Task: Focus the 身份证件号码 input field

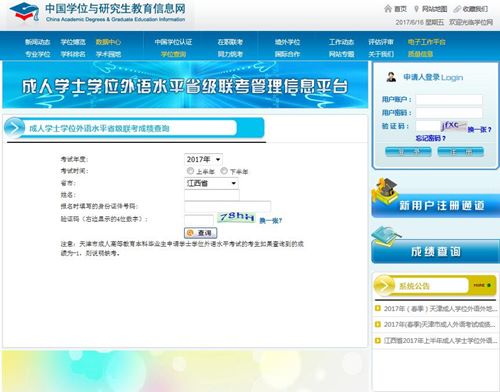Action: click(228, 206)
